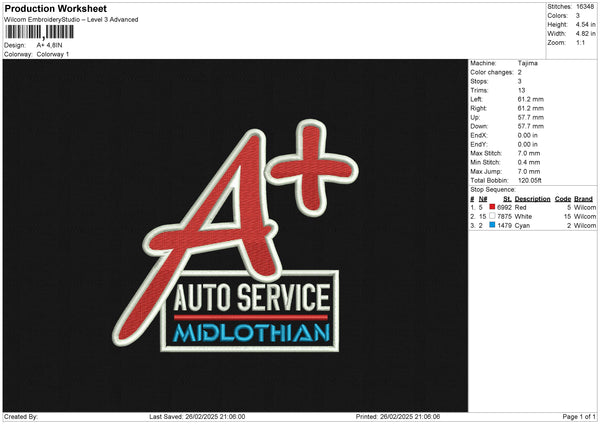600x424 pixels.
Task: Click the 'N#' column header
Action: pyautogui.click(x=483, y=199)
